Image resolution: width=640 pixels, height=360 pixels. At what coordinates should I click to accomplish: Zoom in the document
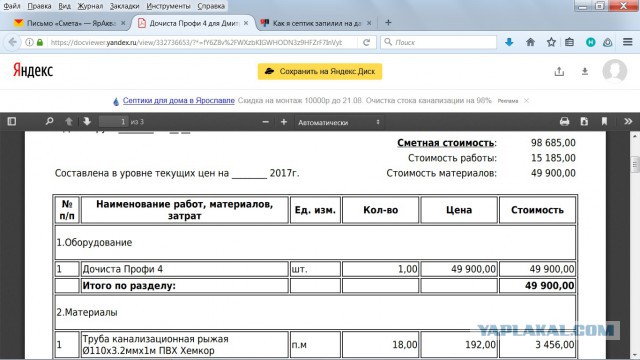pyautogui.click(x=284, y=122)
